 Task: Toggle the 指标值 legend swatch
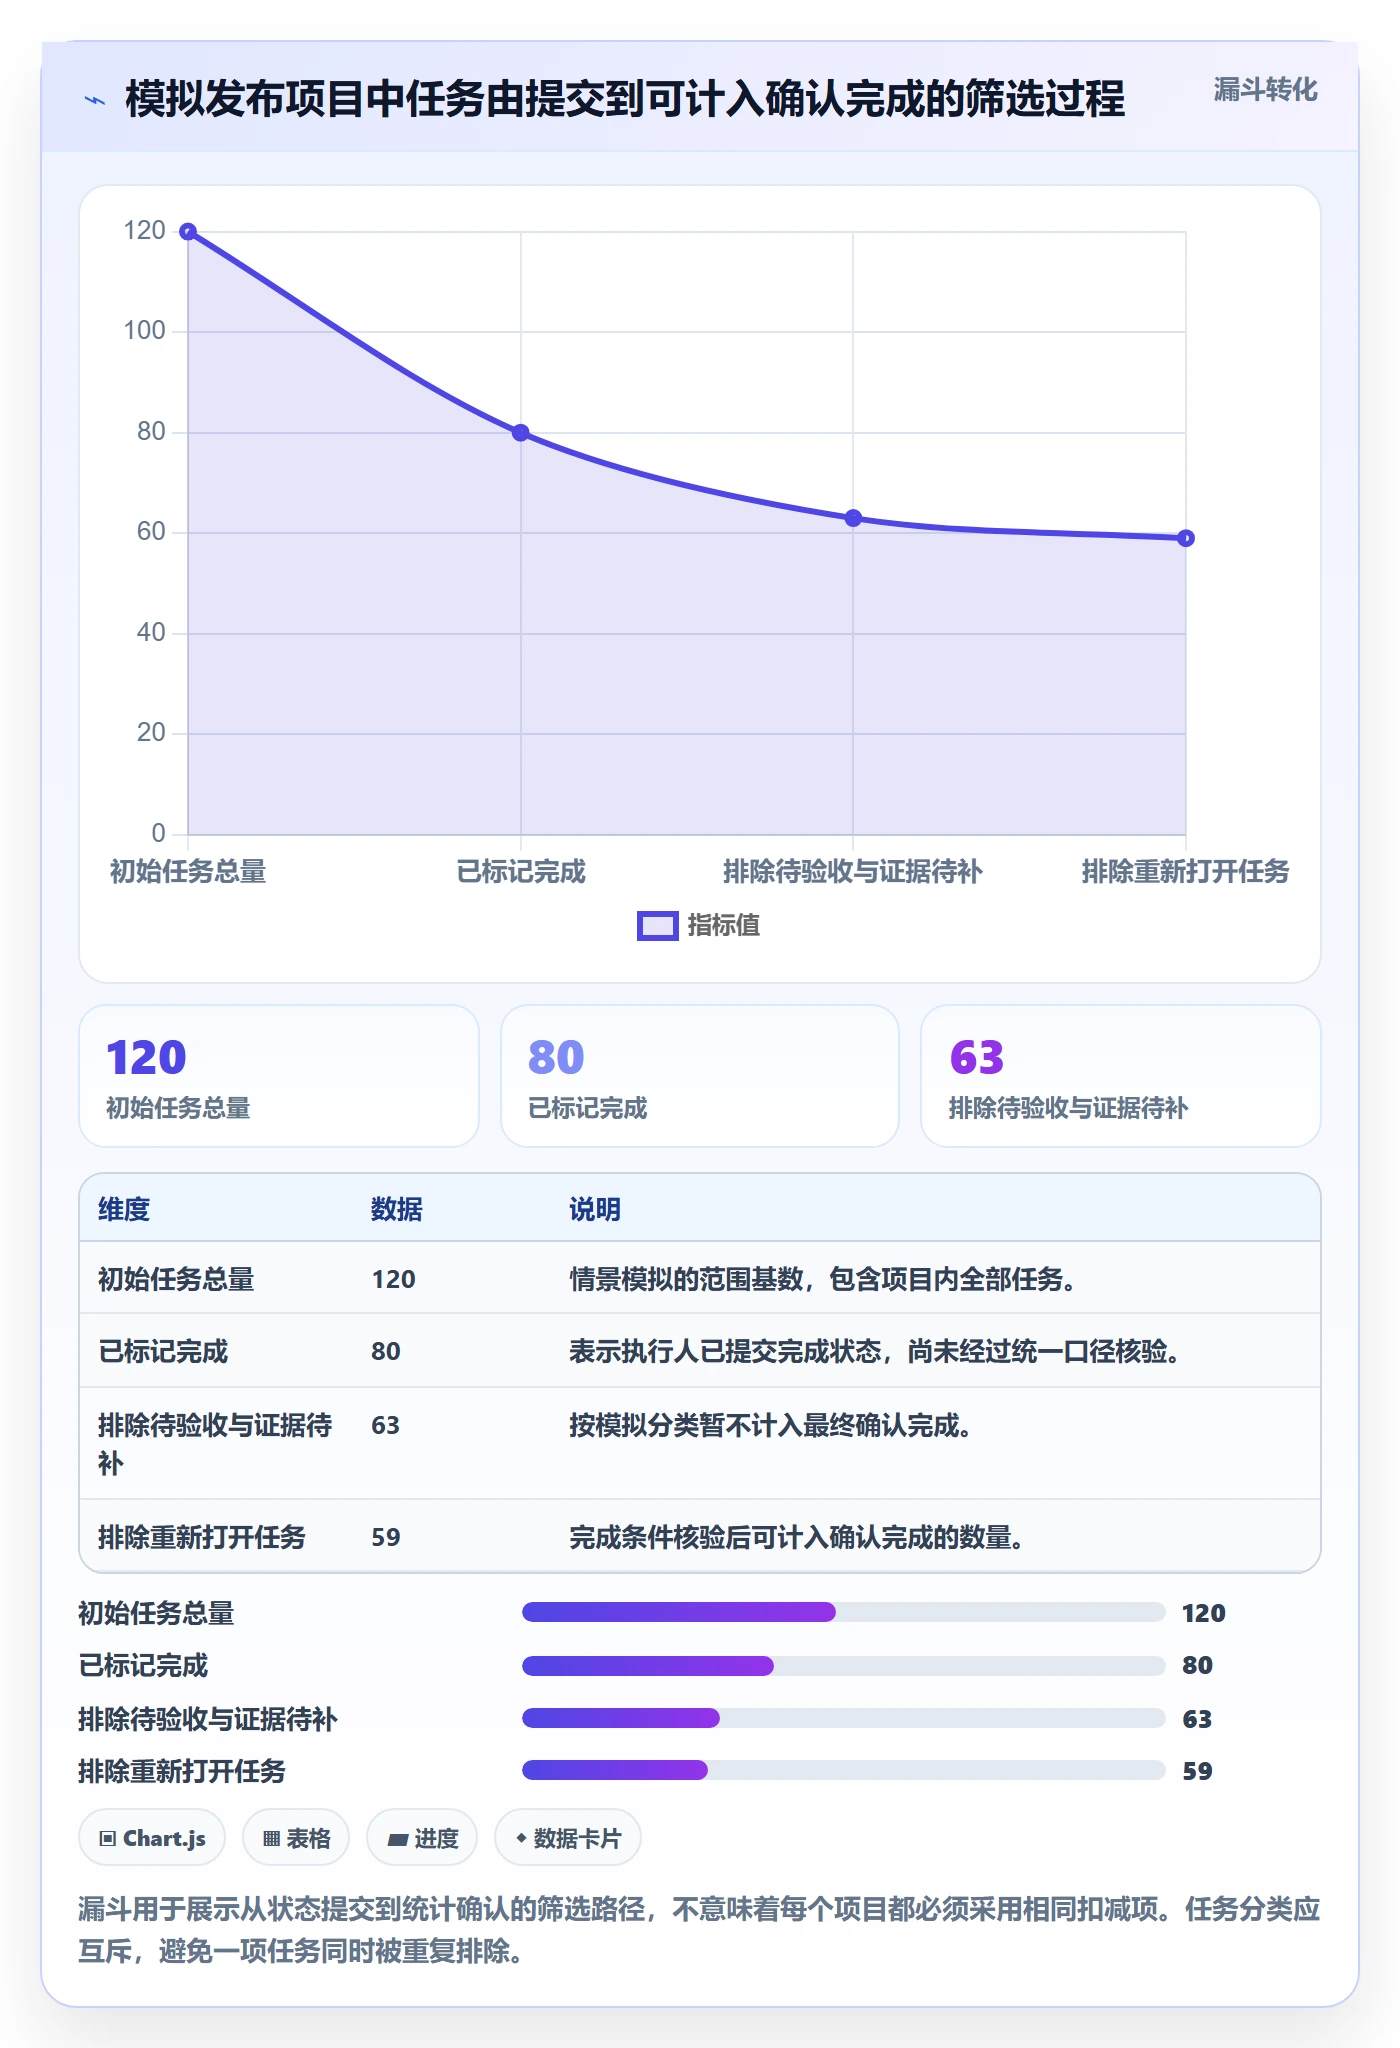point(658,926)
